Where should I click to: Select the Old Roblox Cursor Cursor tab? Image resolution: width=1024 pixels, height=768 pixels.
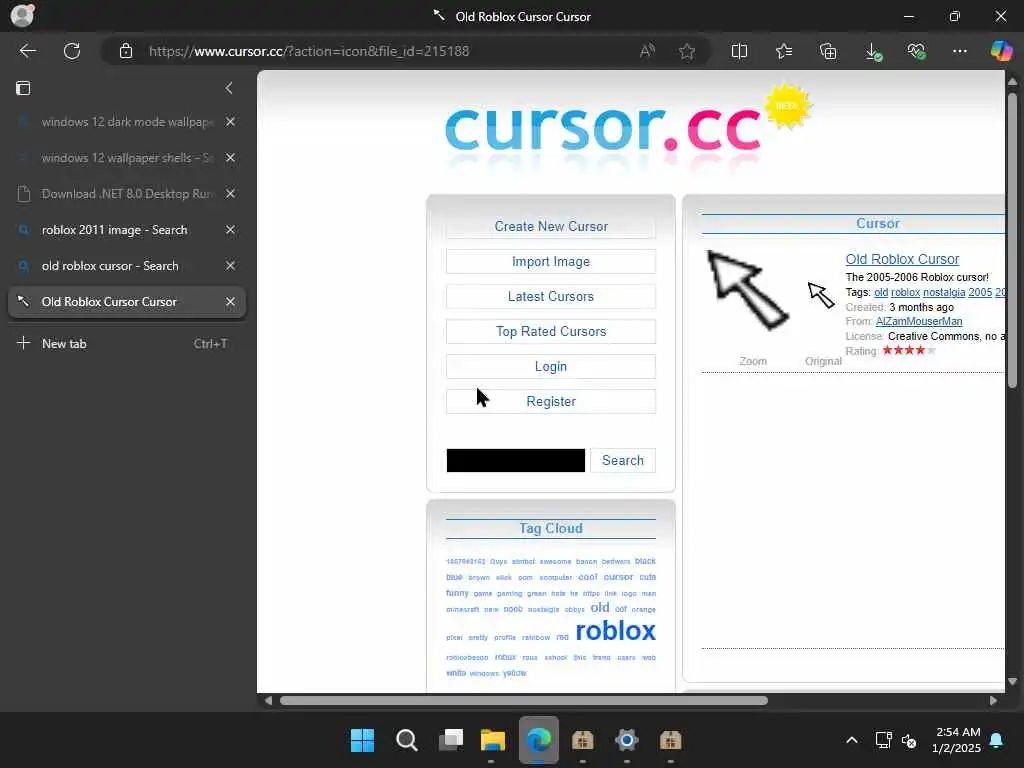point(127,302)
